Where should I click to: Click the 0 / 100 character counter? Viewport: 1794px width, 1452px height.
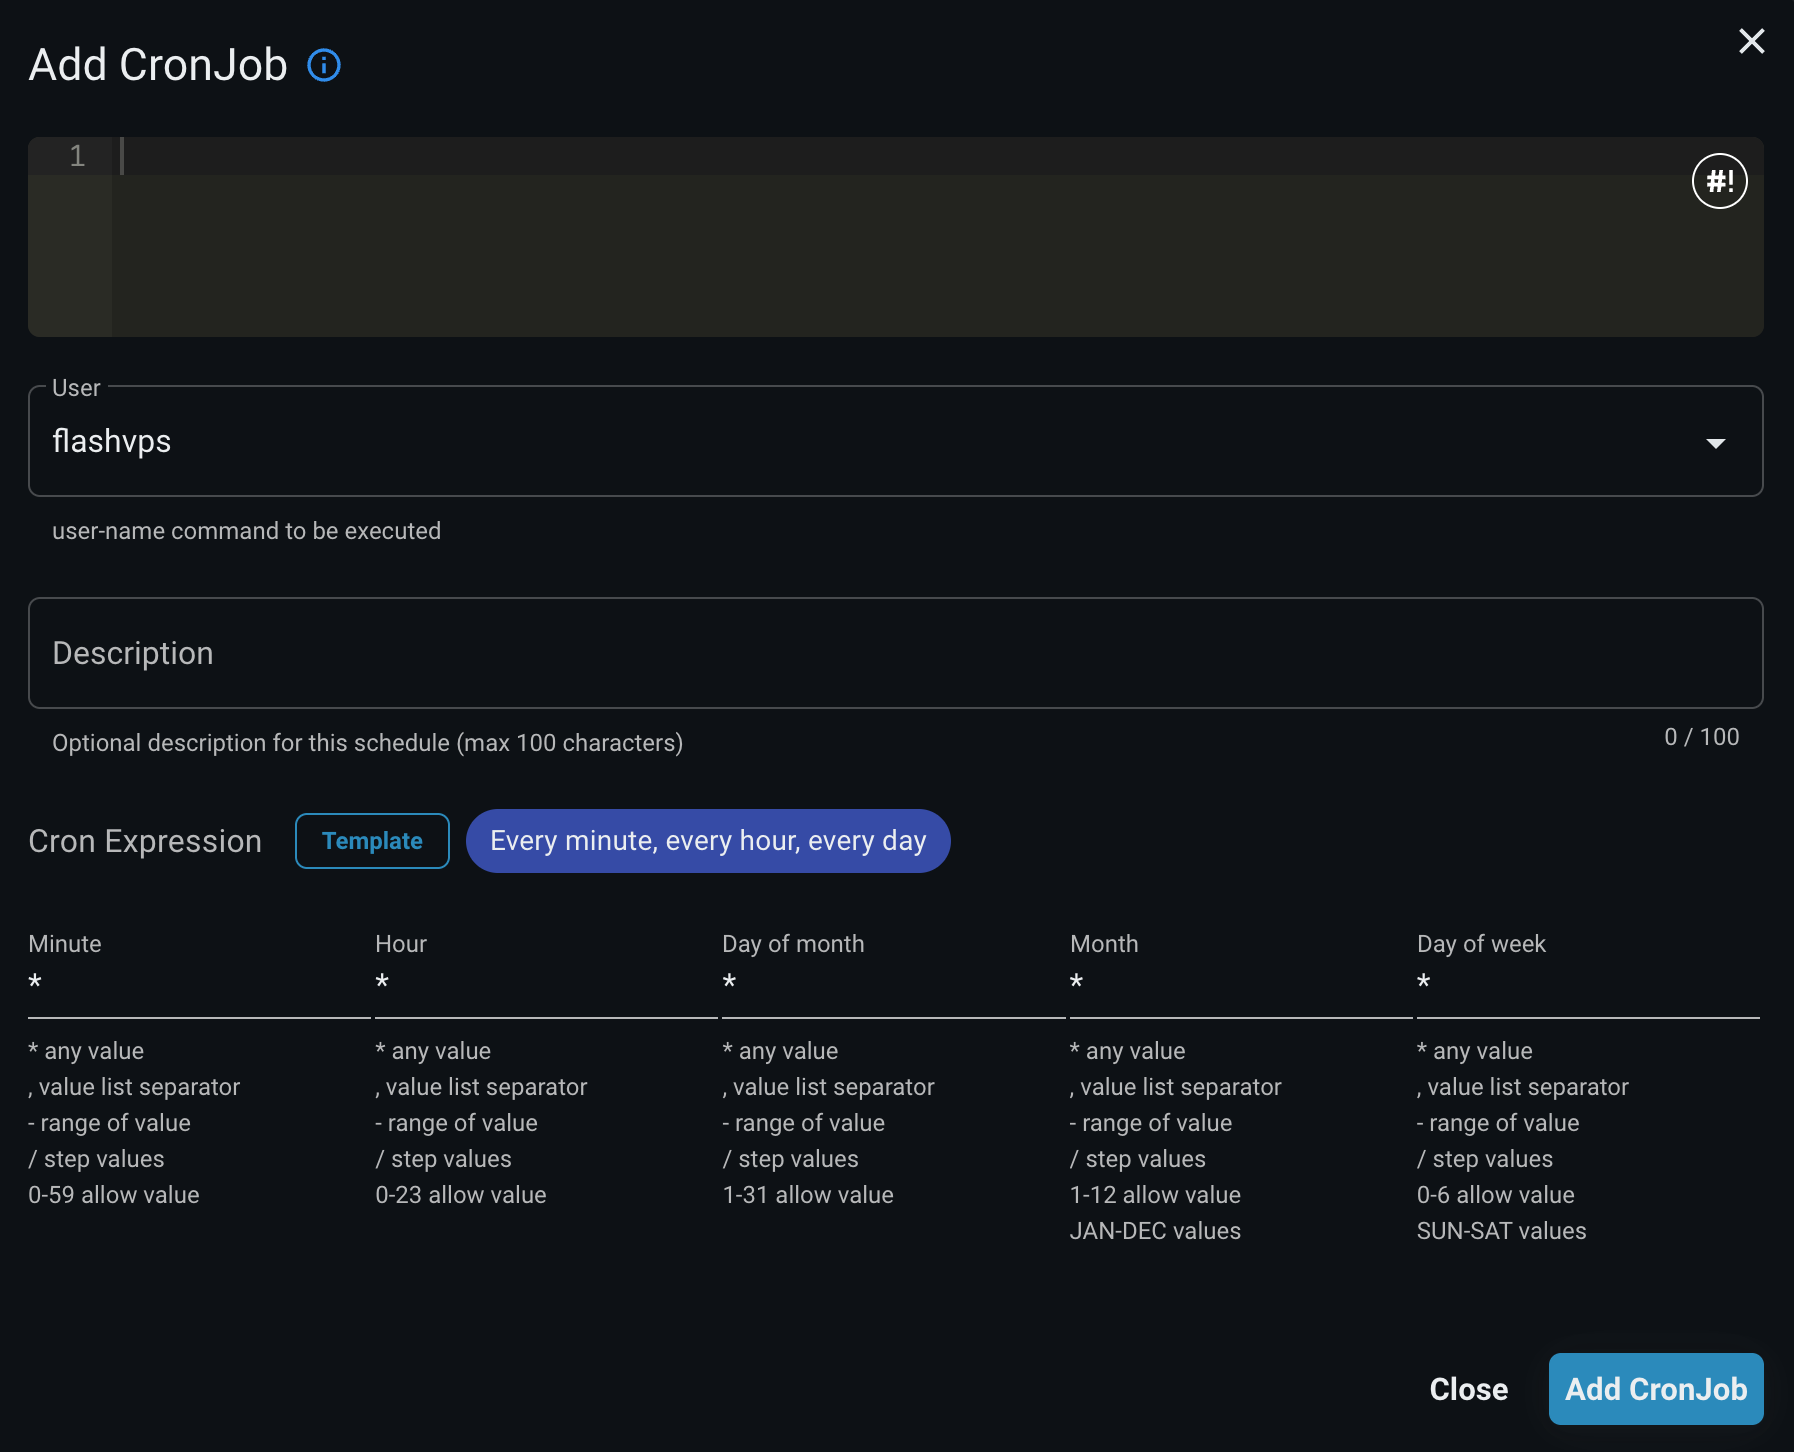tap(1701, 737)
